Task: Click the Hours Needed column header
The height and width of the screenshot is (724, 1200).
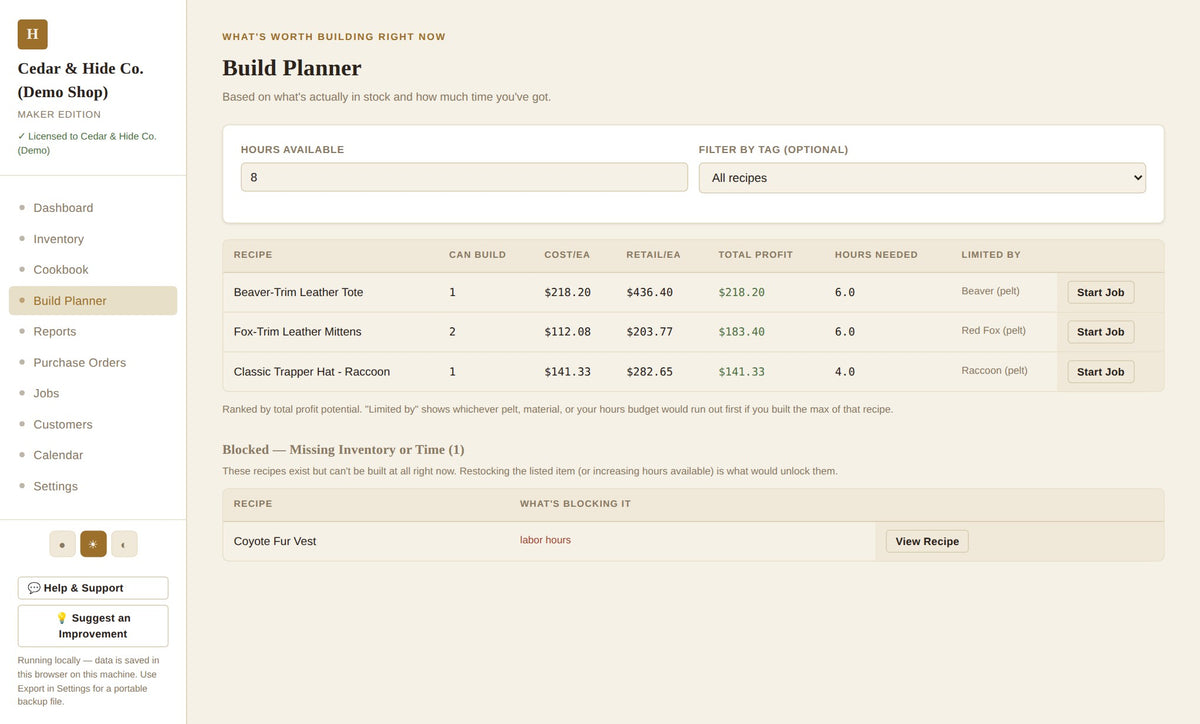Action: (876, 255)
